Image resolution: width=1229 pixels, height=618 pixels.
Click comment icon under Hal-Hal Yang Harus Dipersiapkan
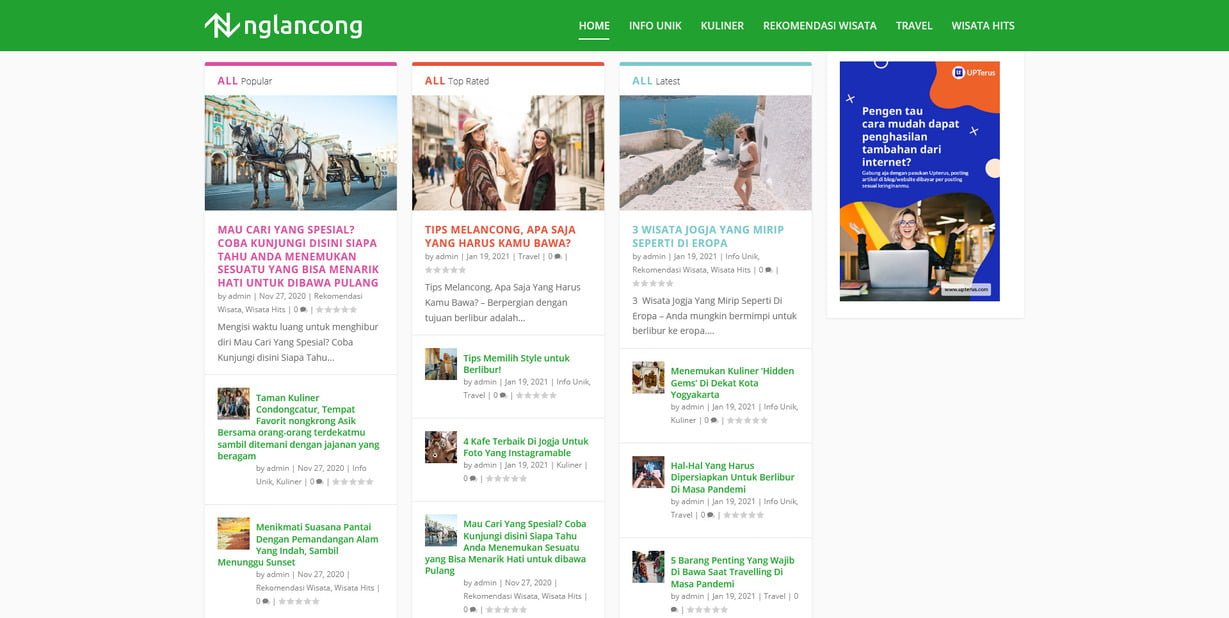[x=711, y=516]
